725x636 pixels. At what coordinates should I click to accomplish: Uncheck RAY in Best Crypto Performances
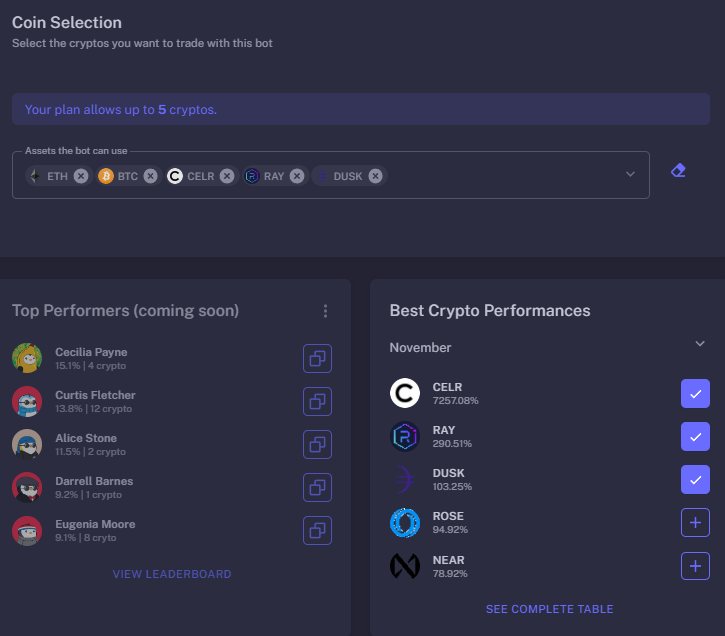[695, 436]
